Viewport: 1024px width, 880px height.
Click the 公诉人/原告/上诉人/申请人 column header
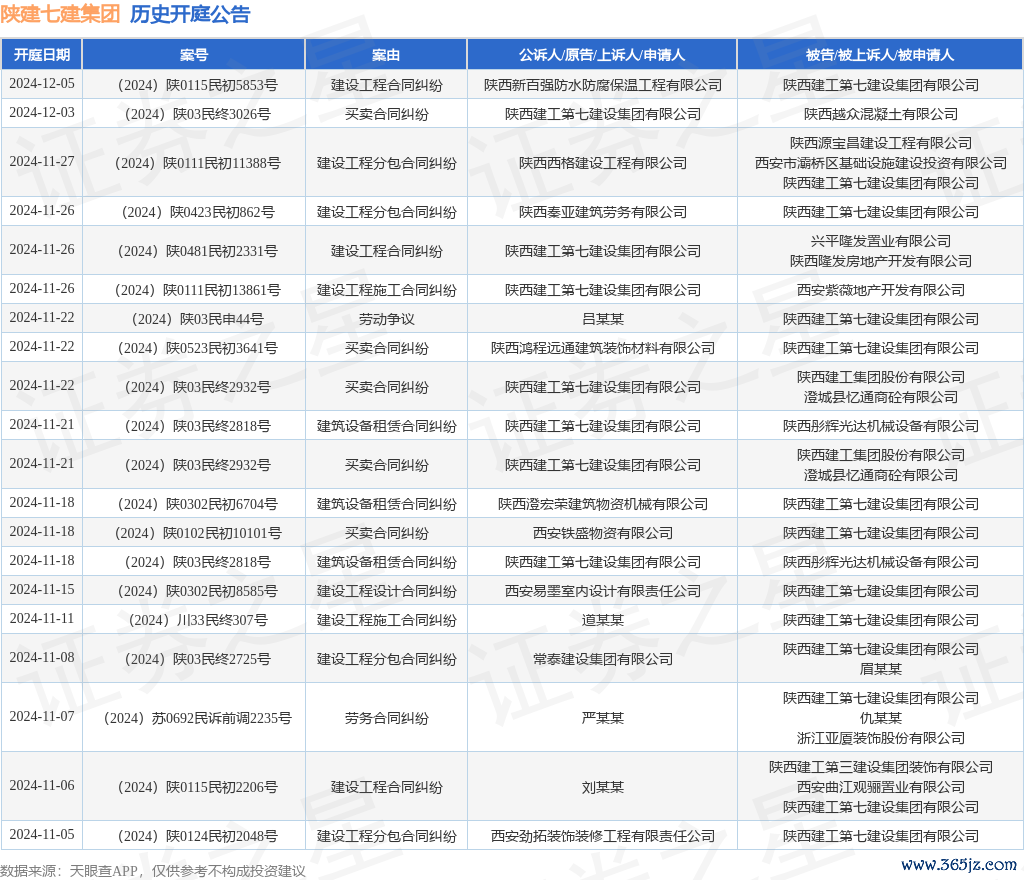tap(602, 55)
